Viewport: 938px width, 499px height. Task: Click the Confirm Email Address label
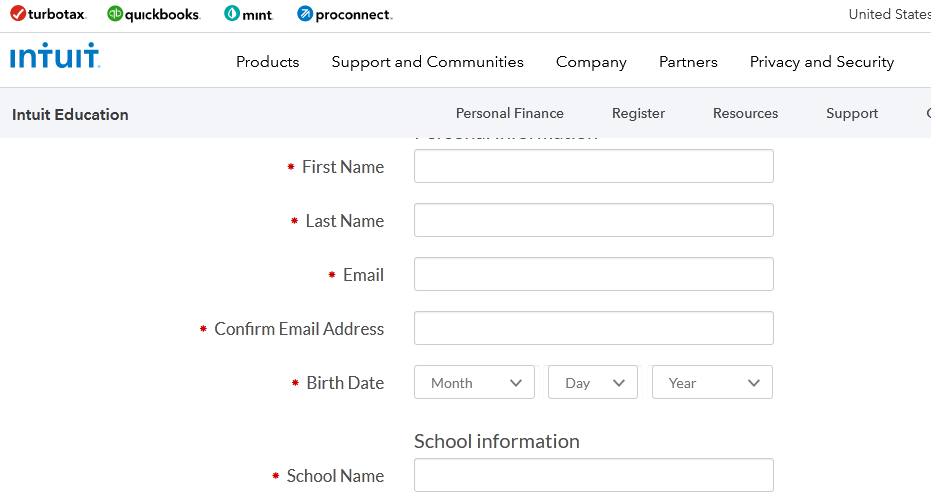pos(299,328)
